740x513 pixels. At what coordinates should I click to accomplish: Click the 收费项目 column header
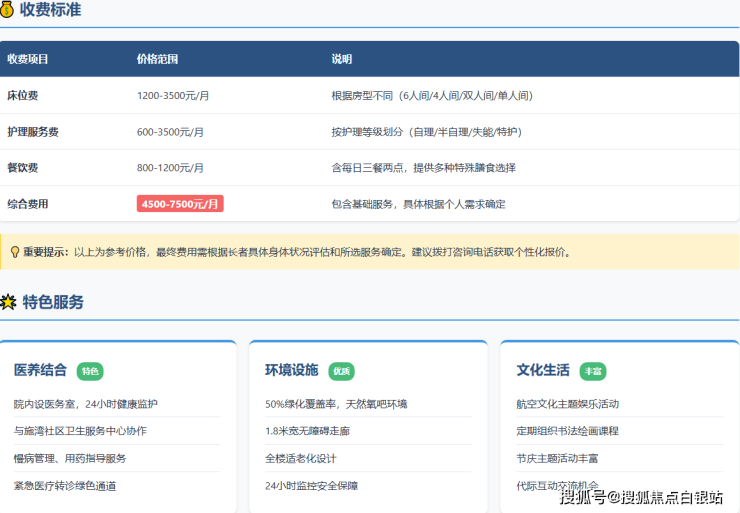tap(28, 59)
